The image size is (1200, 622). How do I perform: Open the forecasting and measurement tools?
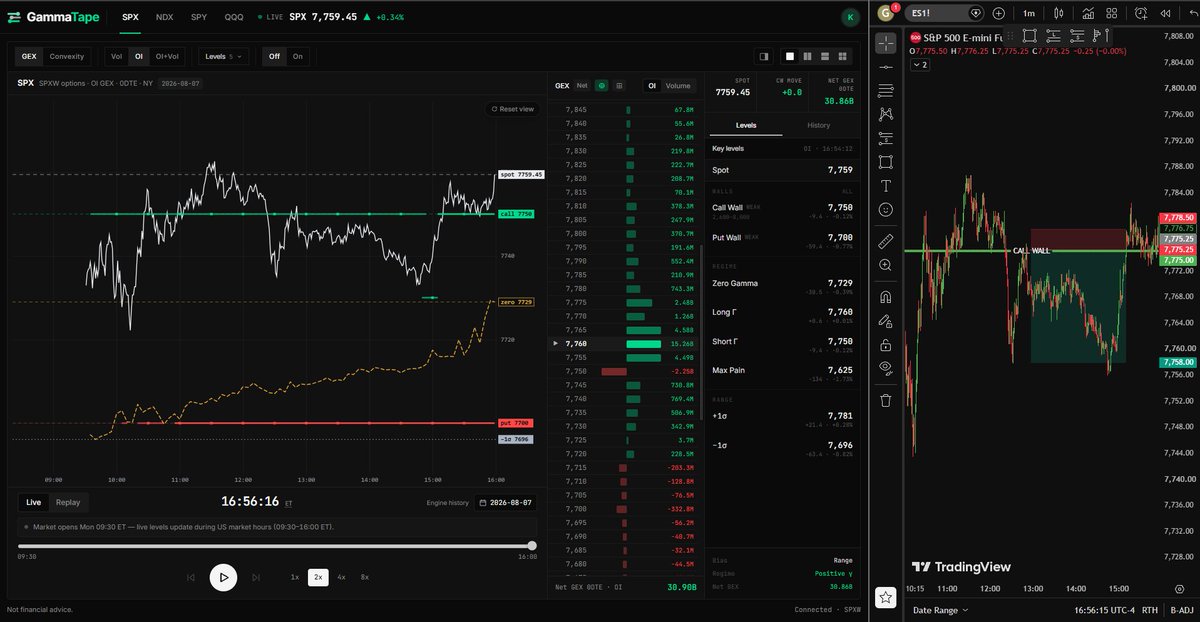coord(885,138)
